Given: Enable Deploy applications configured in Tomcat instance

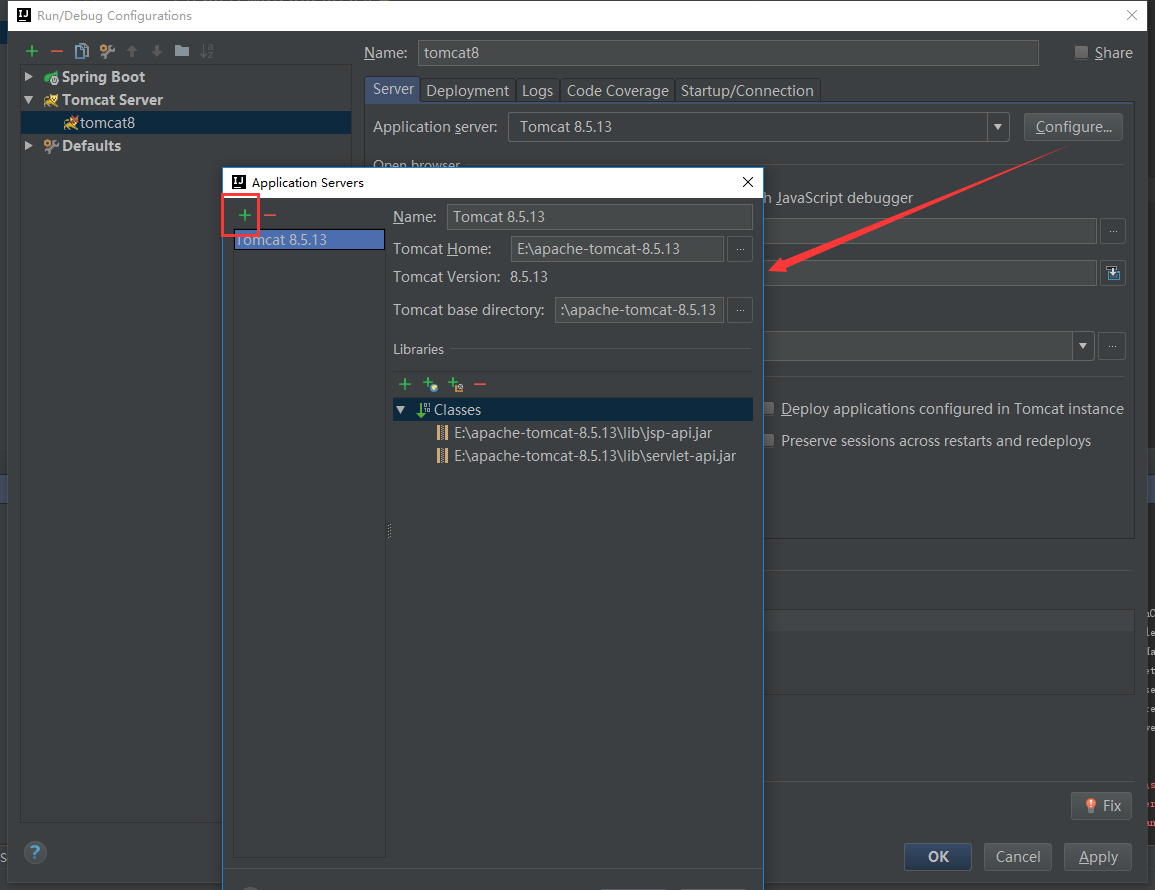Looking at the screenshot, I should [x=769, y=408].
